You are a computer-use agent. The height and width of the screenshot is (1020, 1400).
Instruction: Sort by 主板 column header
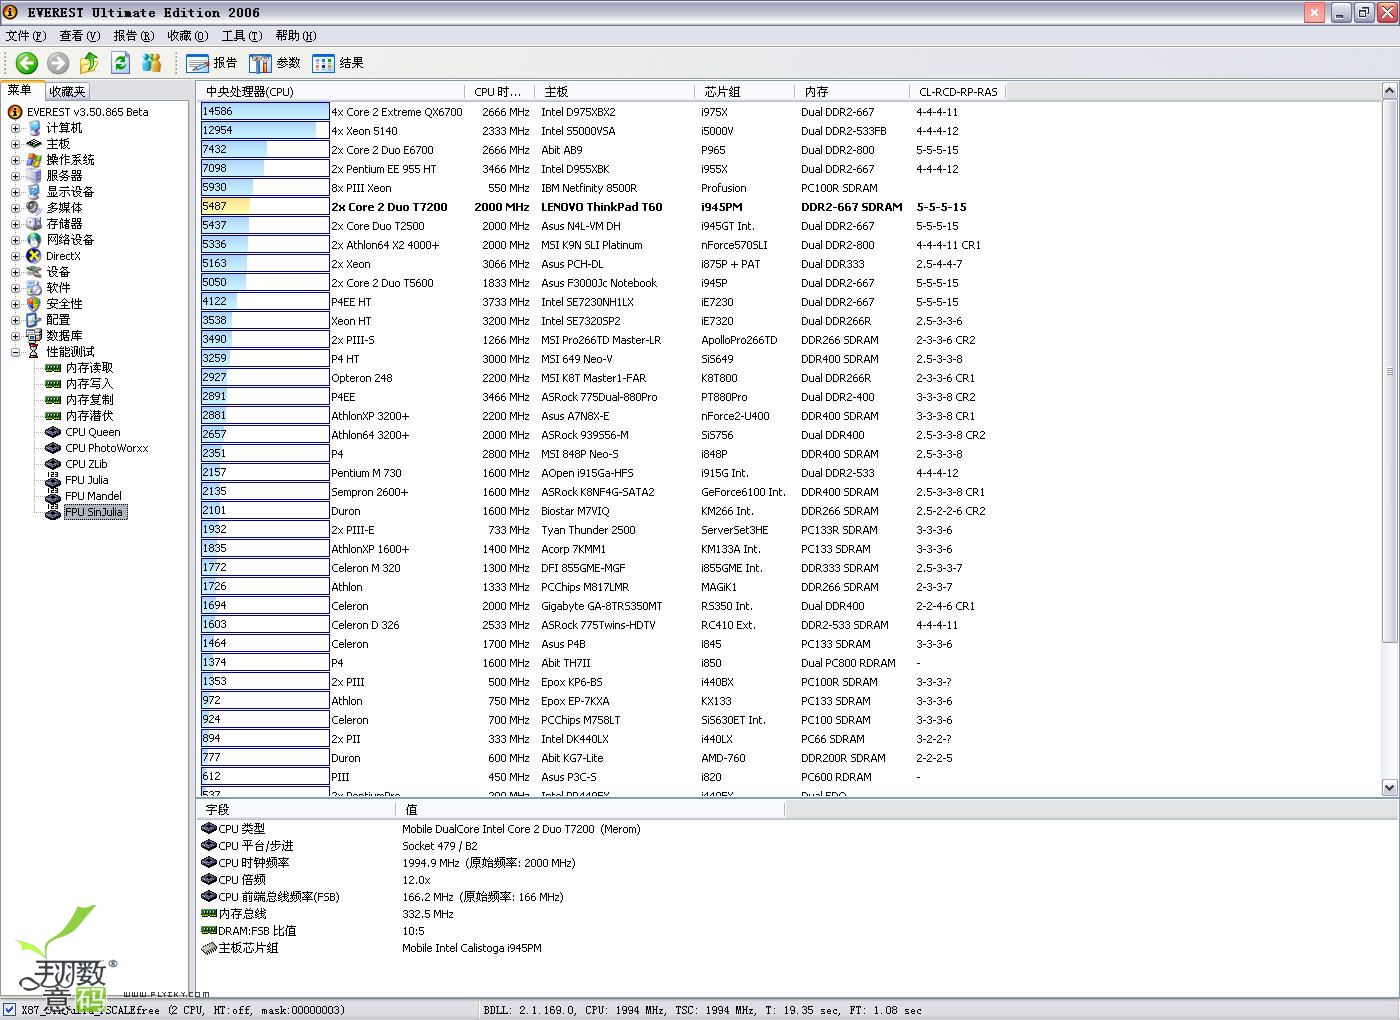(614, 91)
